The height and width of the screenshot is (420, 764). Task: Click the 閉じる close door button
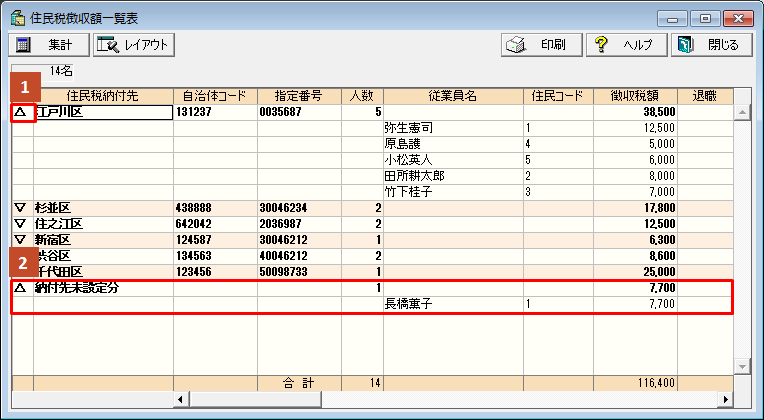coord(708,45)
